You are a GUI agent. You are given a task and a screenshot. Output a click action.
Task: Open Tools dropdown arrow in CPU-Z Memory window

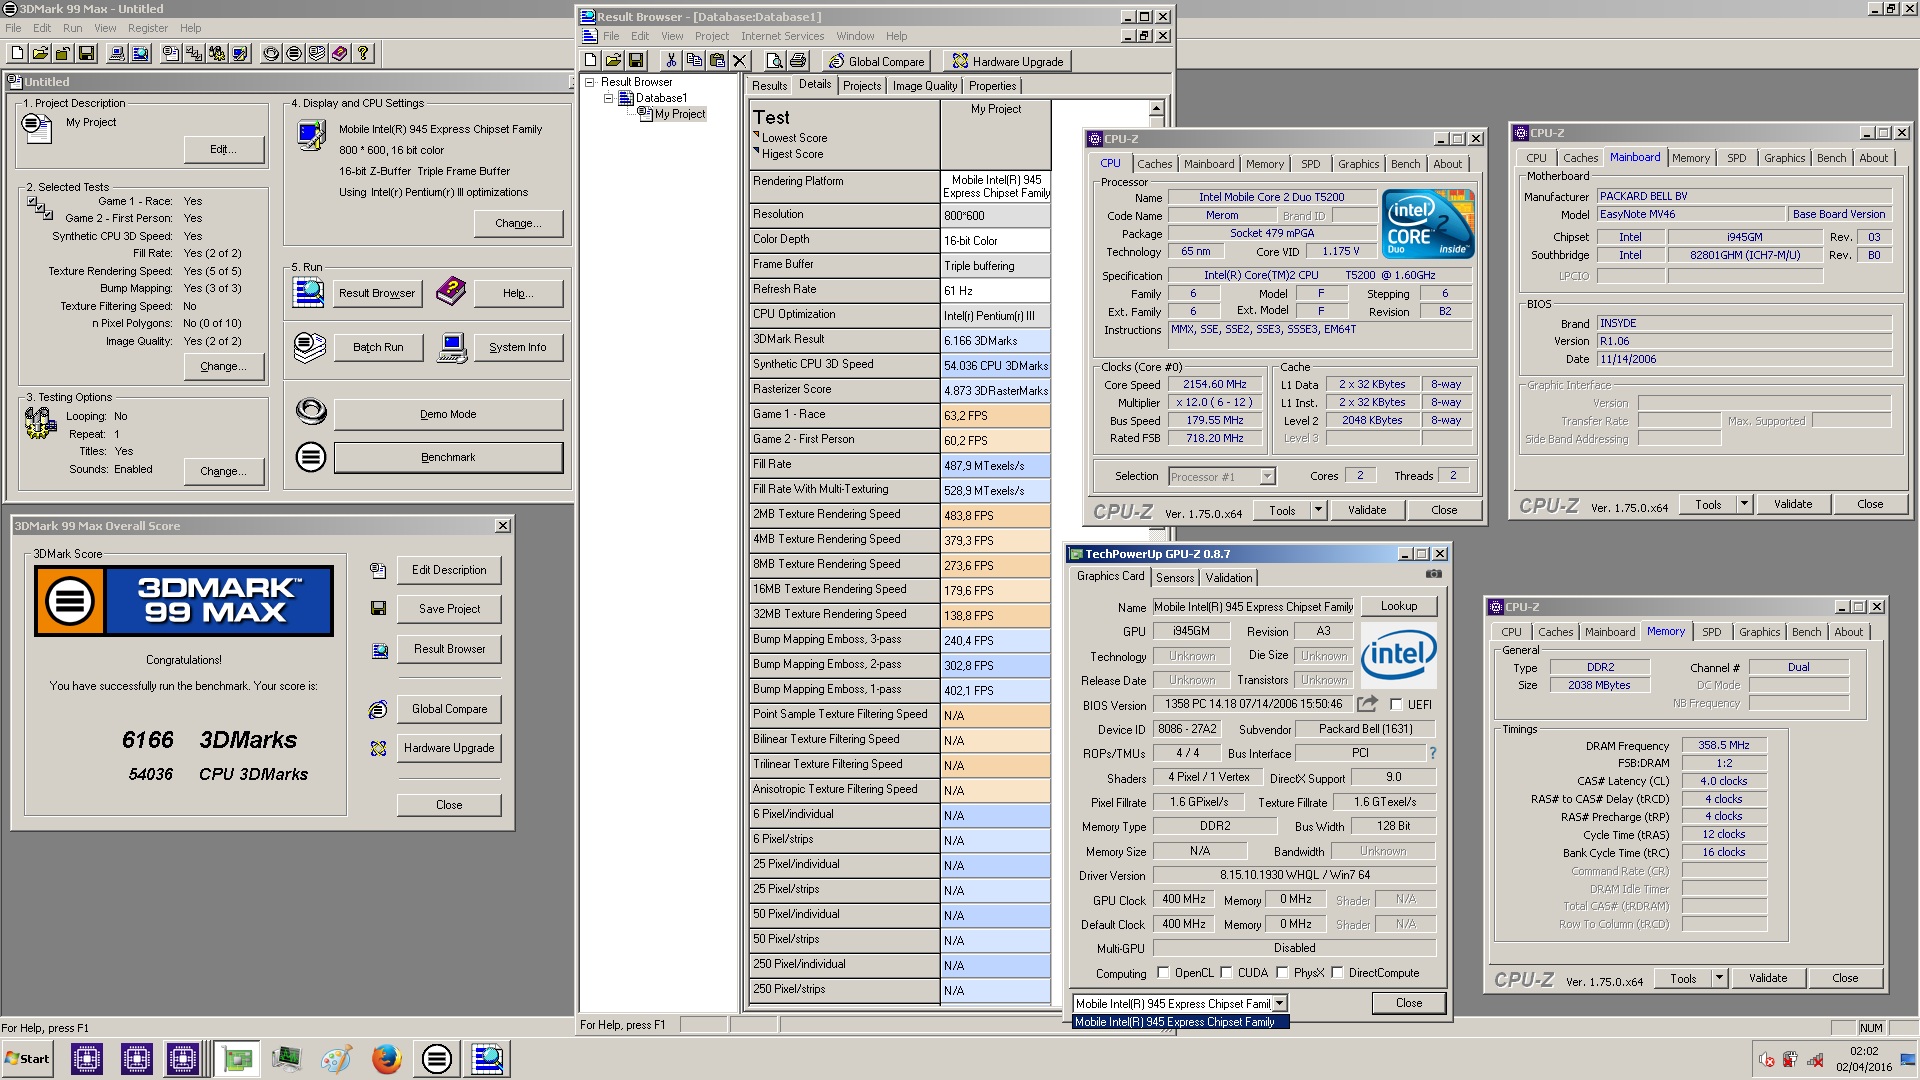1719,978
